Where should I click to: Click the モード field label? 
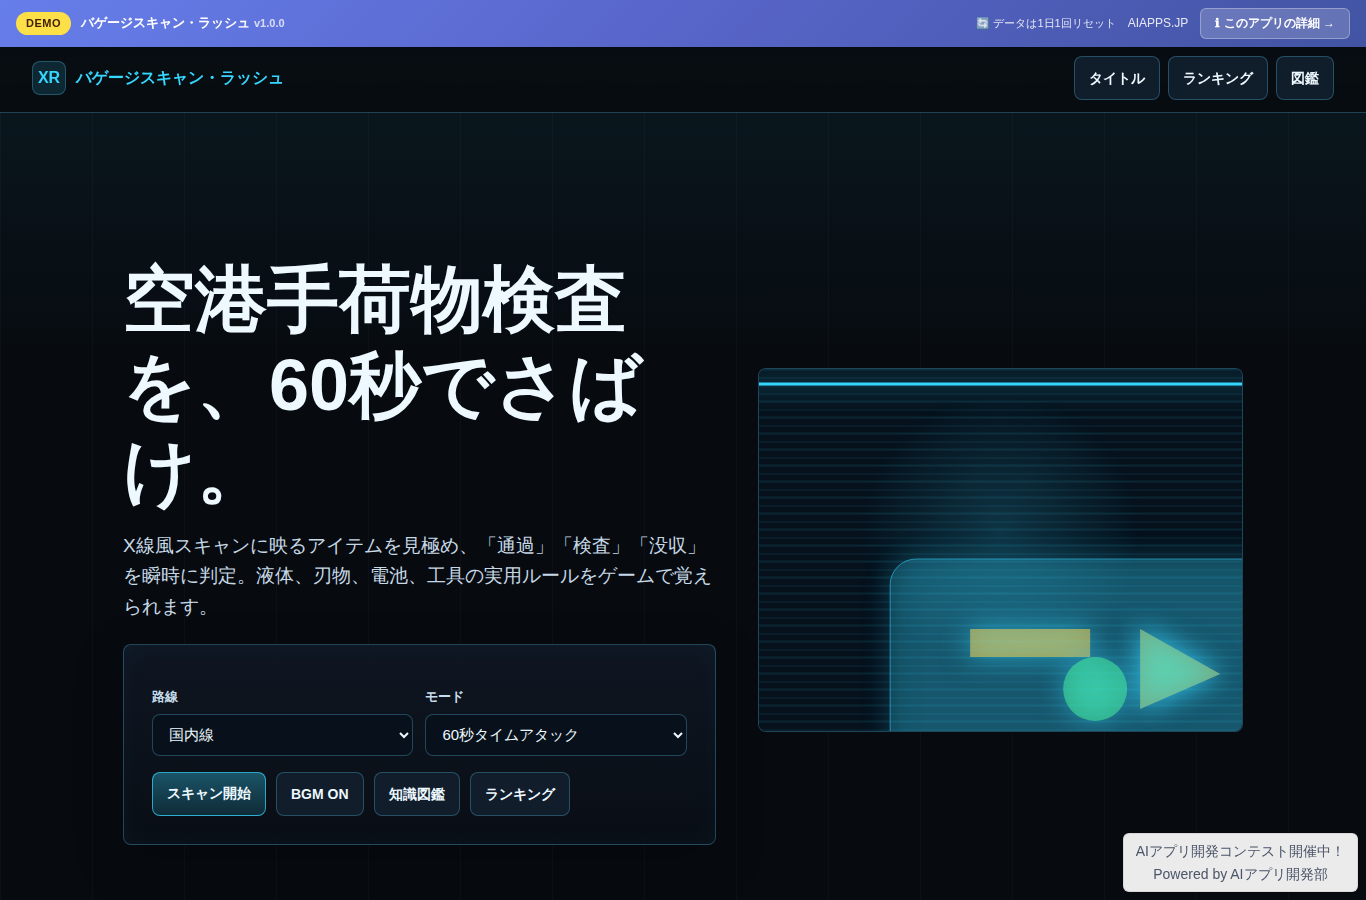tap(444, 697)
